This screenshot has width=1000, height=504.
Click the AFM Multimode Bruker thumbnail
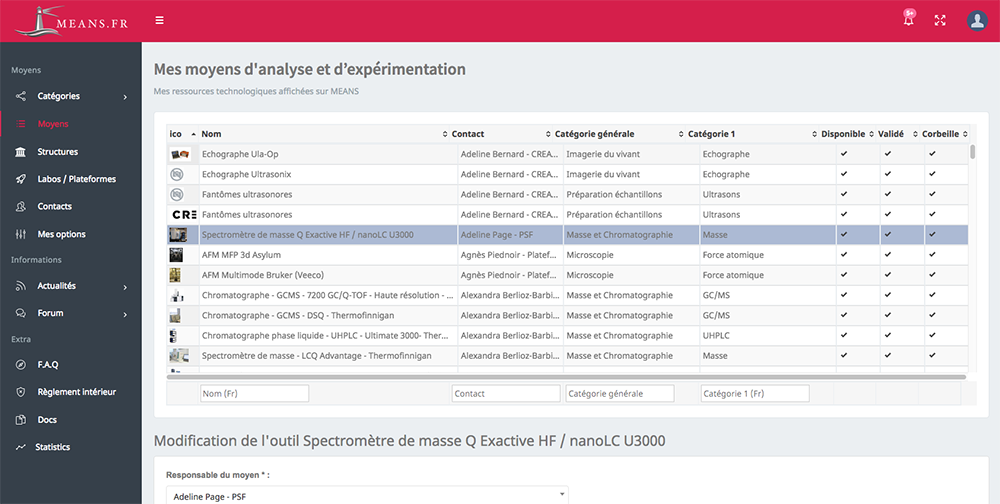click(175, 275)
